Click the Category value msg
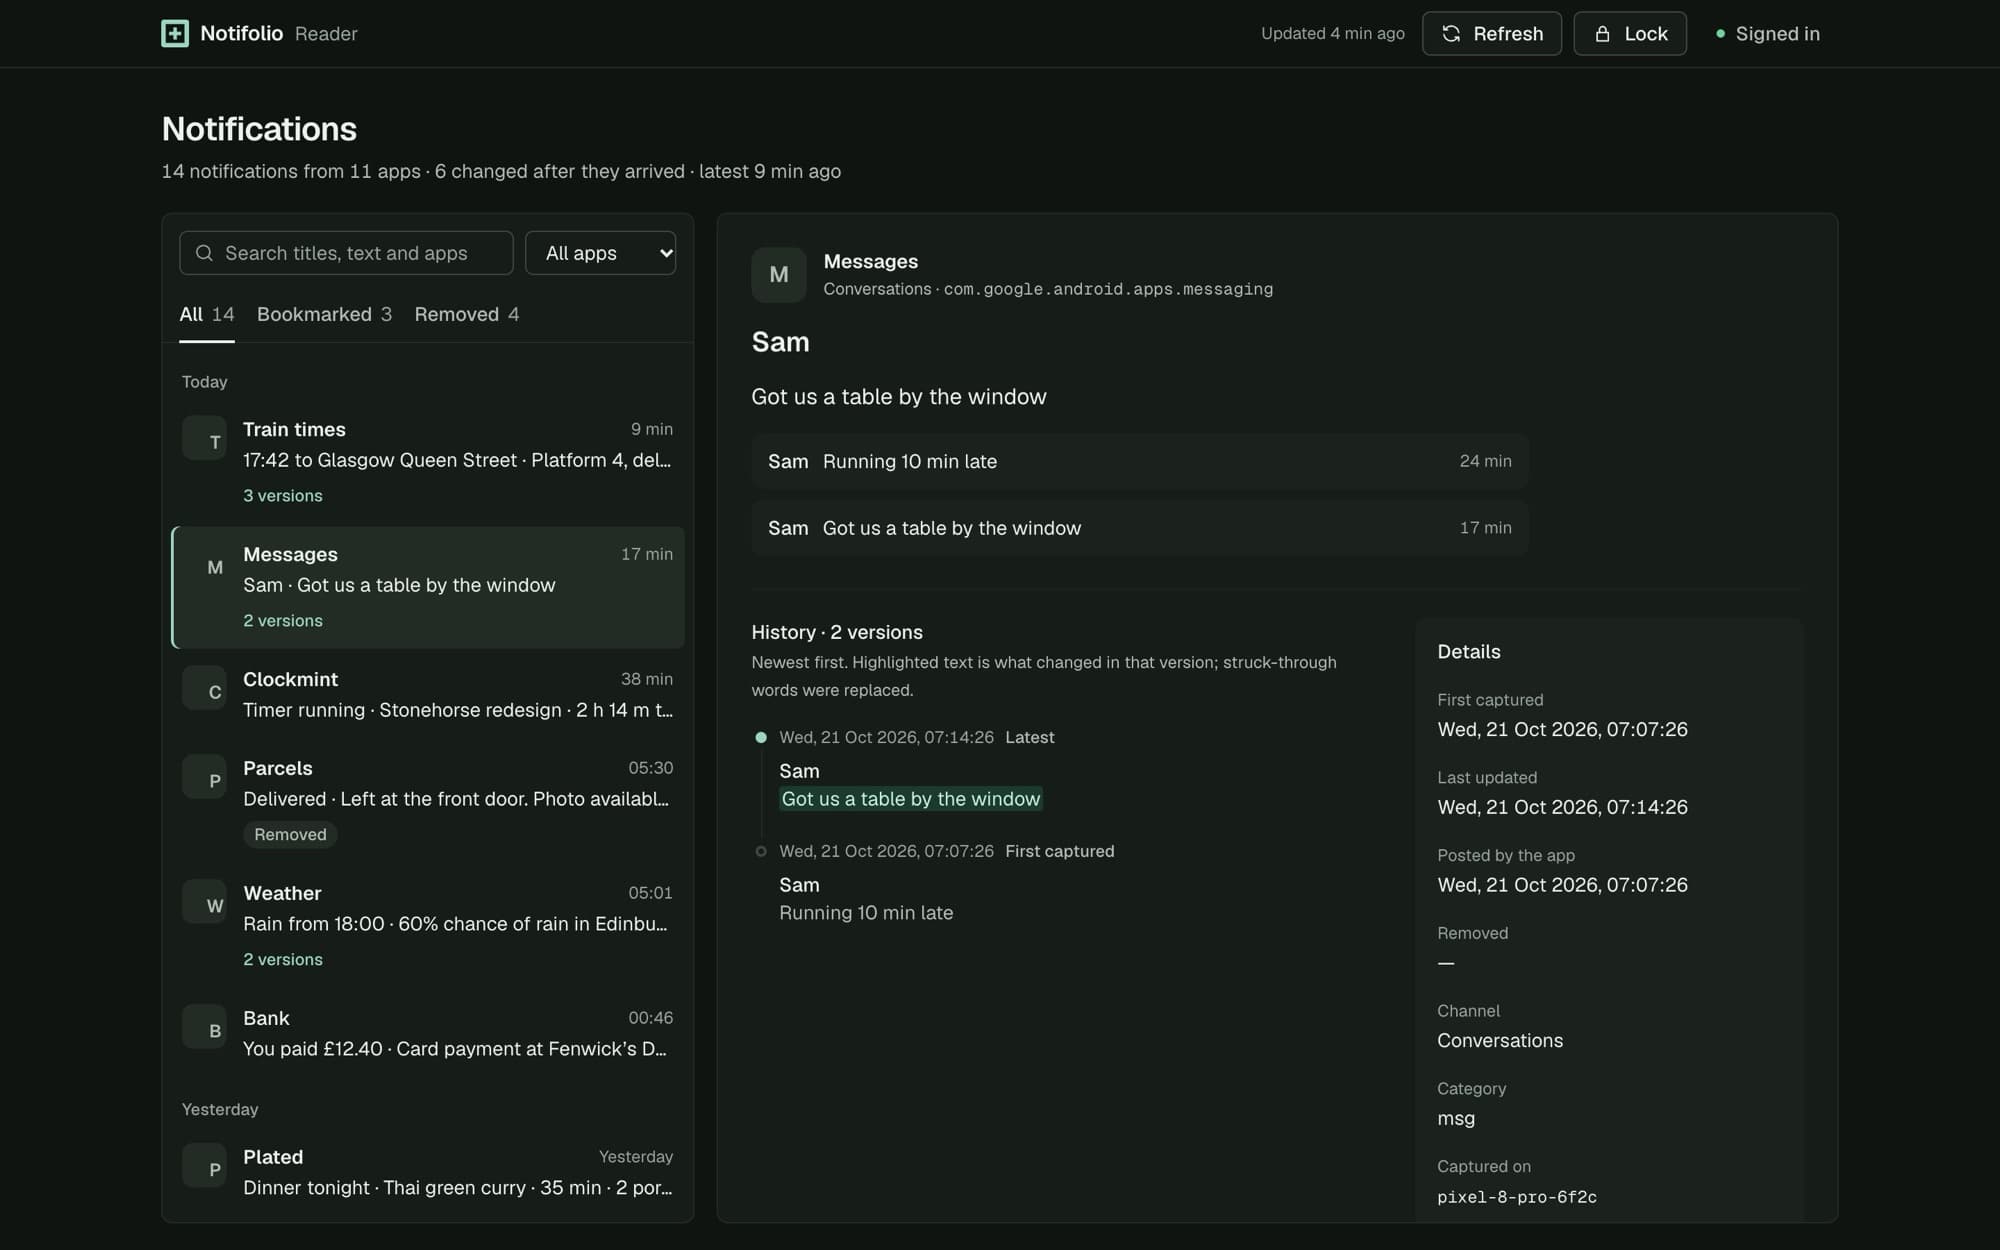 (1456, 1118)
